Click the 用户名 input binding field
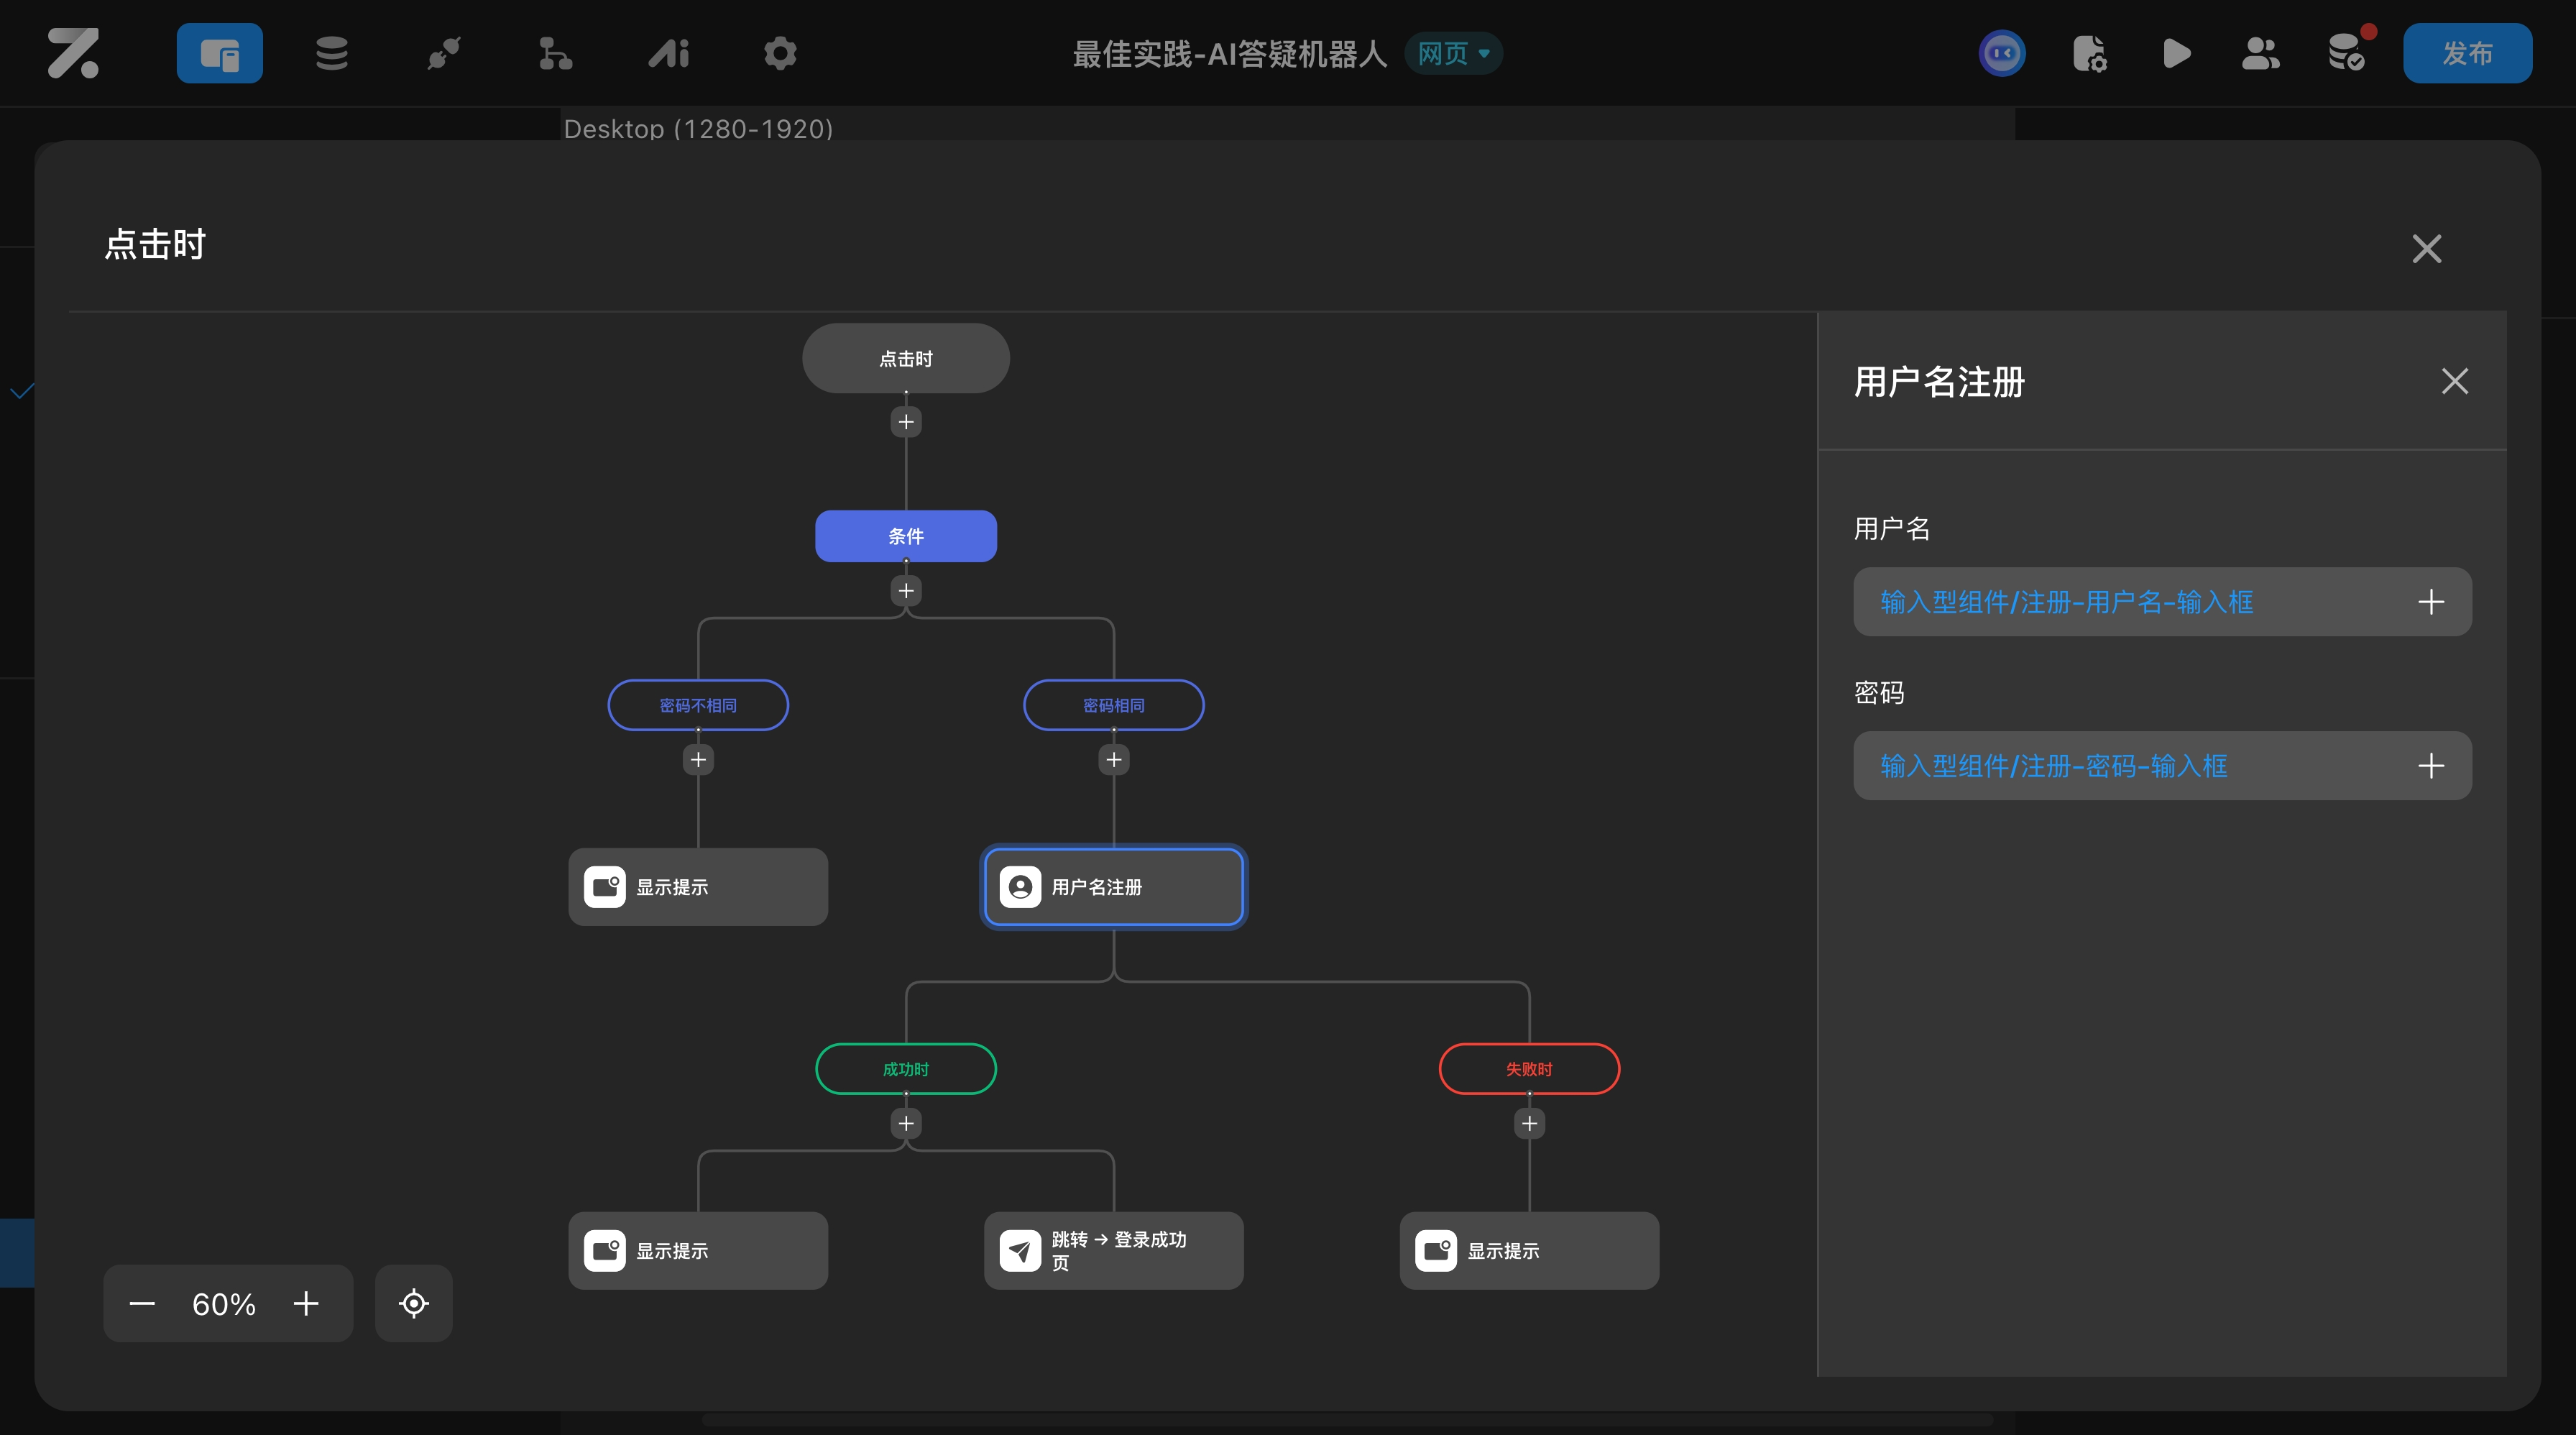This screenshot has width=2576, height=1435. (x=2162, y=602)
